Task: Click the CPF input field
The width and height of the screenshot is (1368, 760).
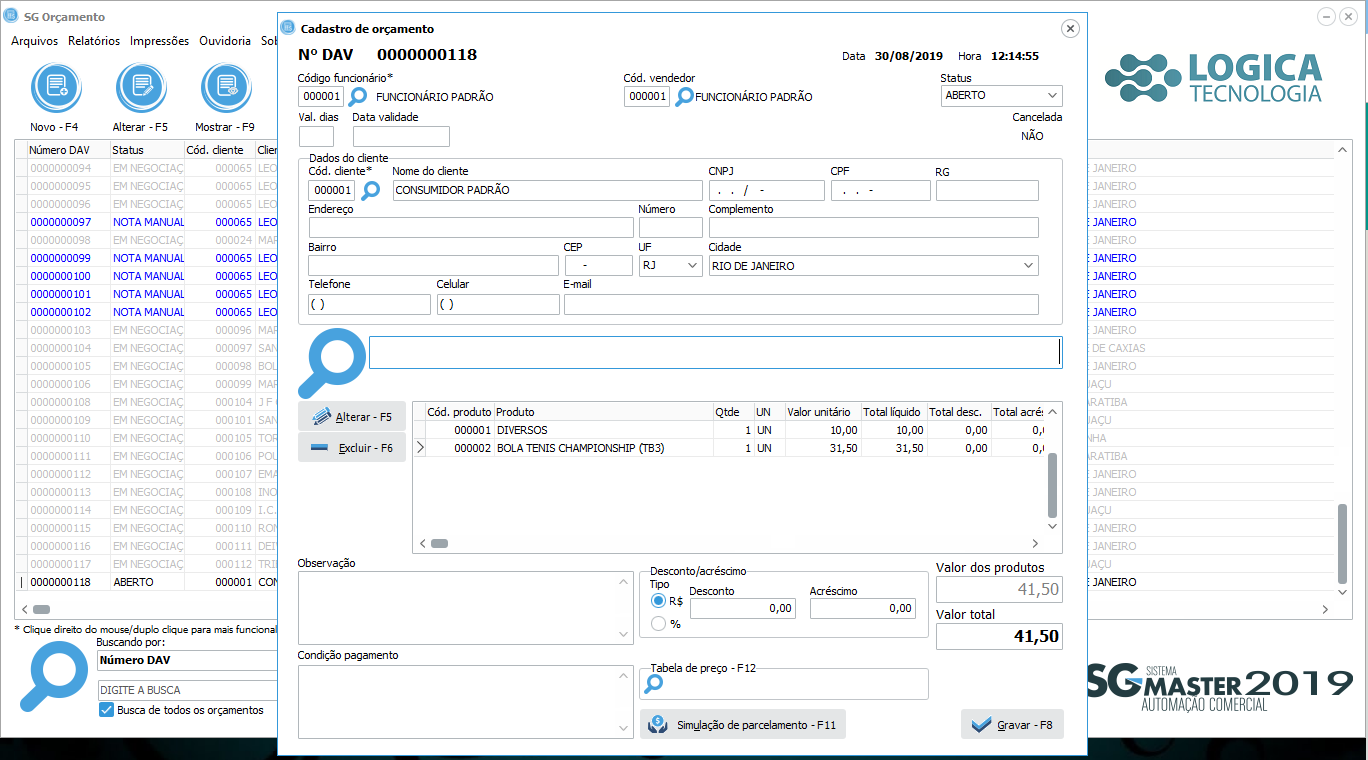Action: tap(881, 190)
